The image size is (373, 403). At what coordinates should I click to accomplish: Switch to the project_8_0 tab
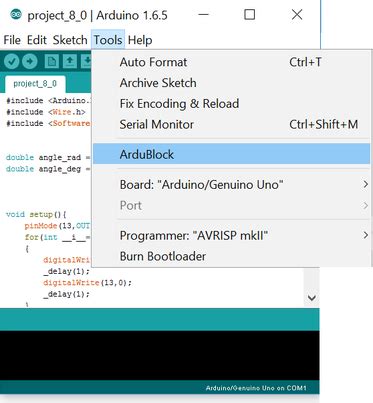click(x=35, y=84)
